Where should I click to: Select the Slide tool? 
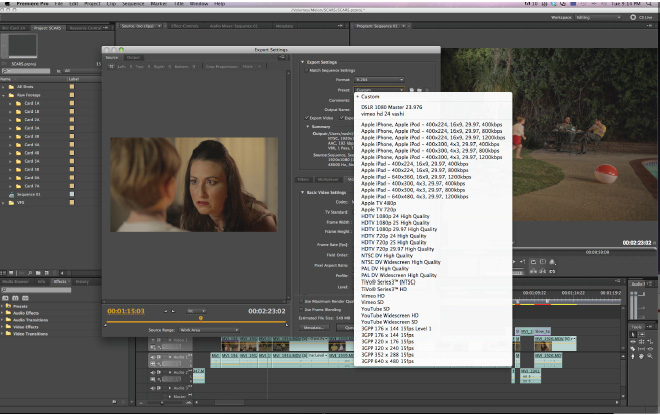[x=651, y=349]
